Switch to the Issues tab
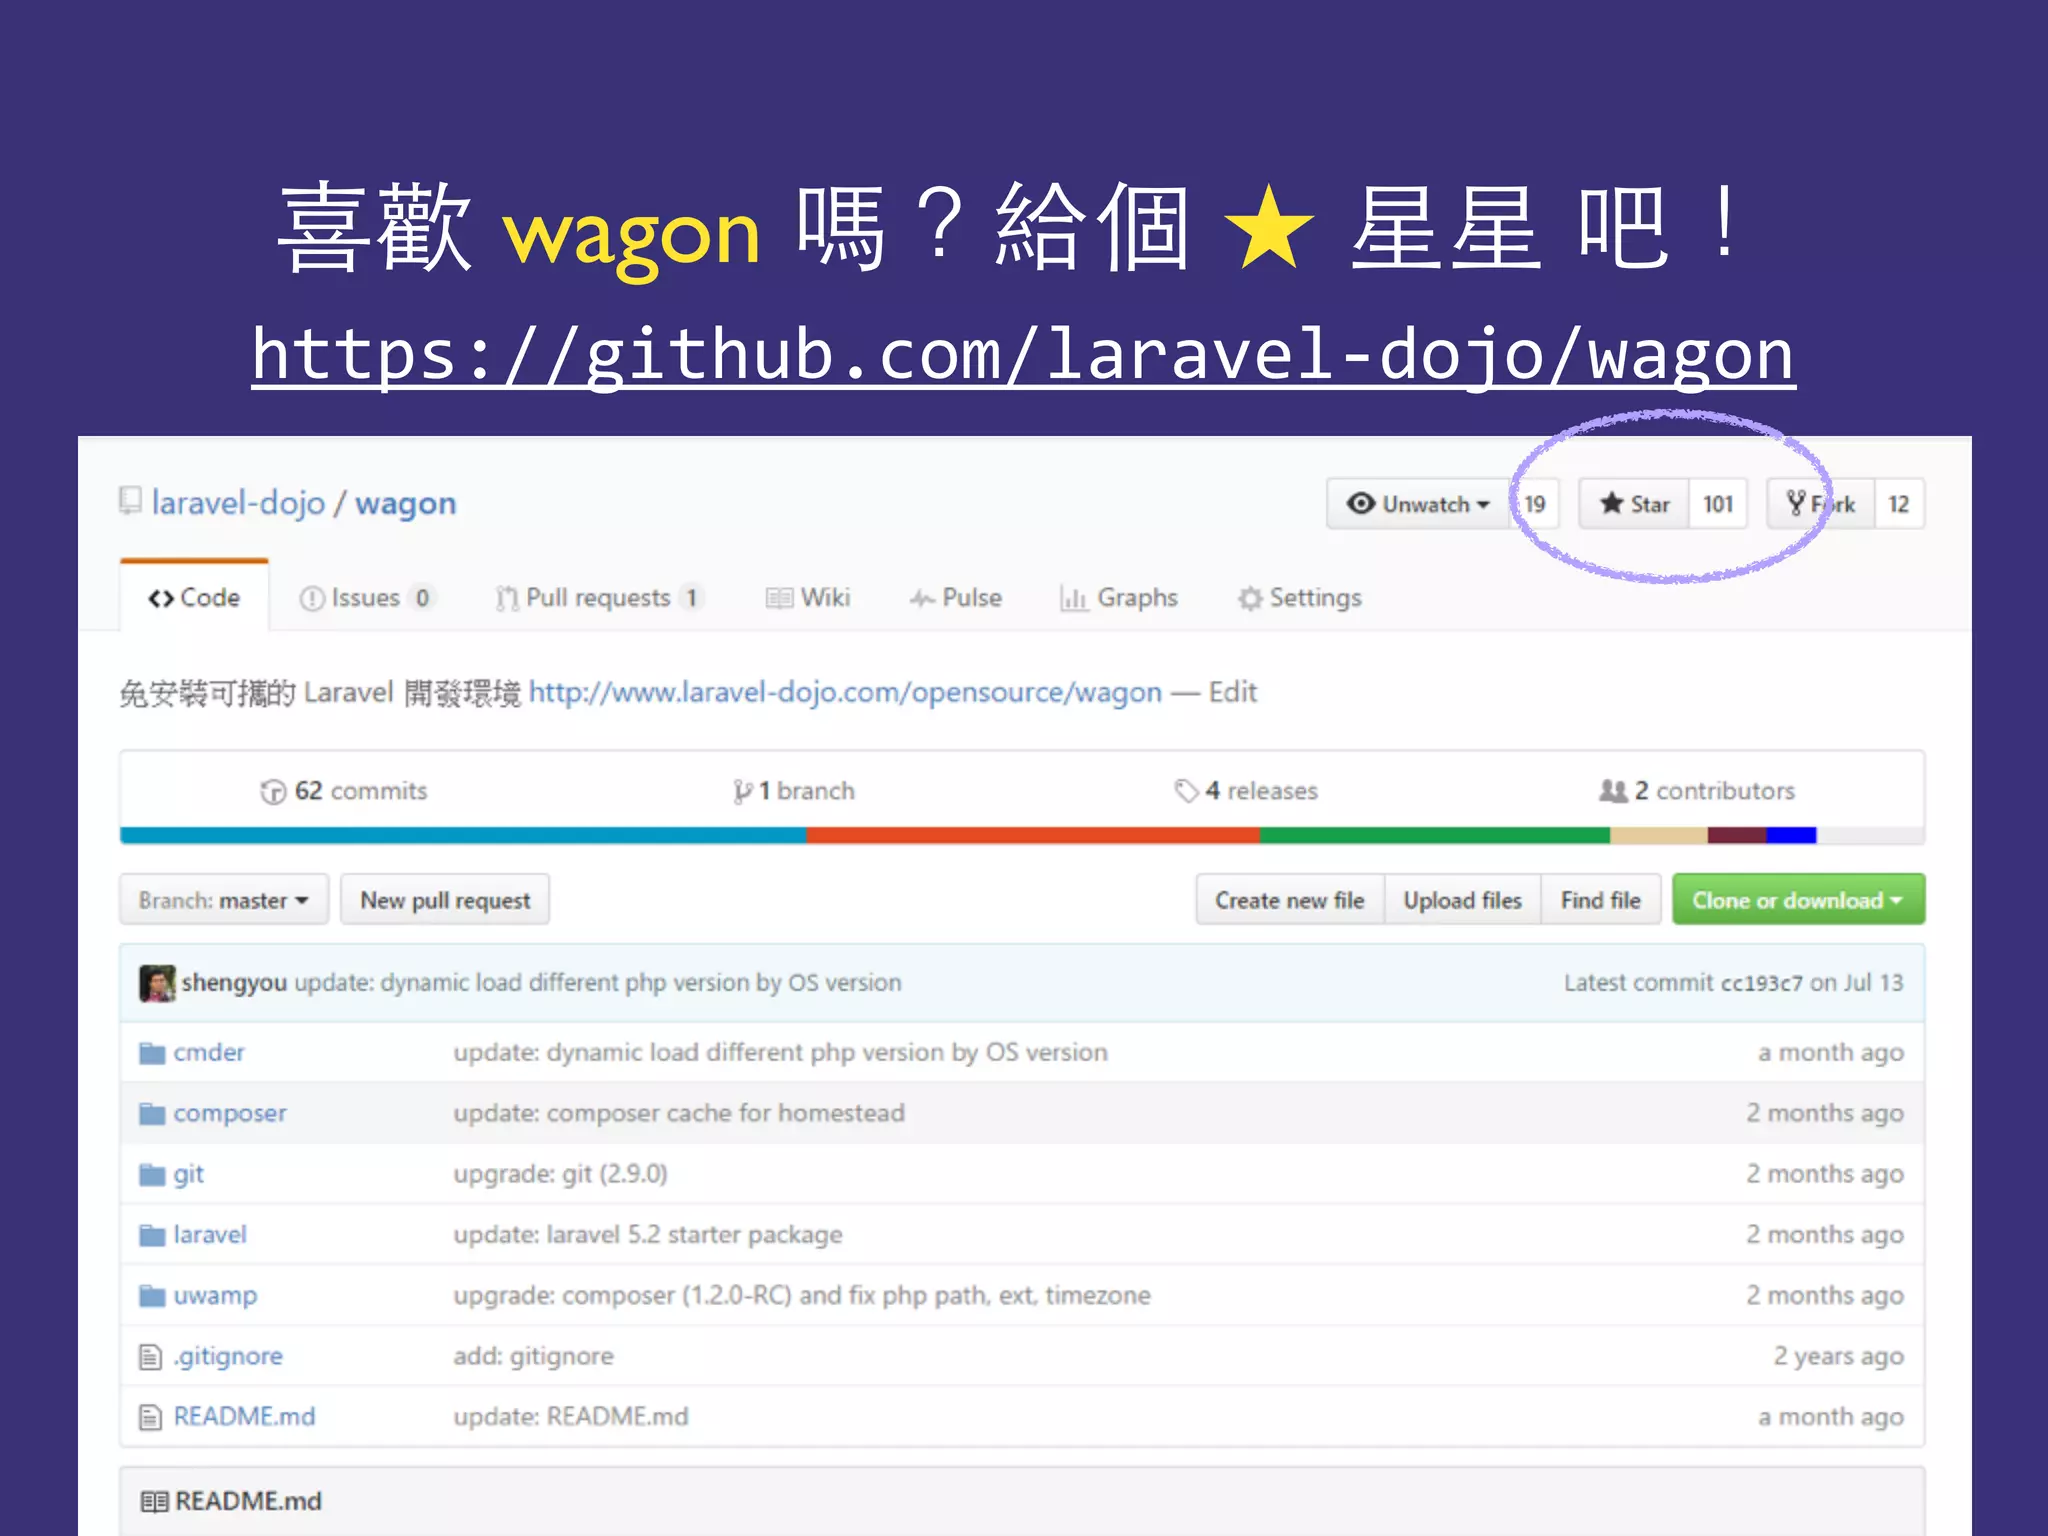The width and height of the screenshot is (2048, 1536). point(367,598)
